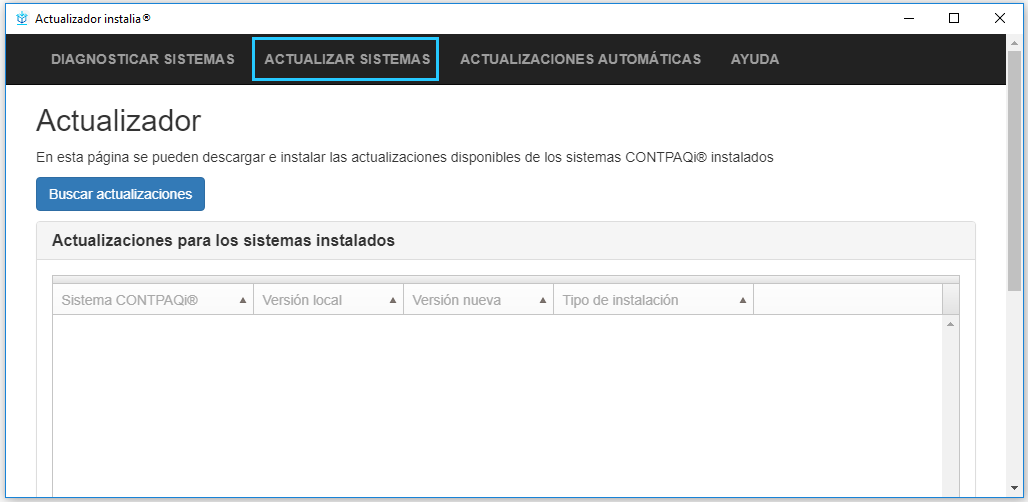Close the Actualizador instalia window
1028x502 pixels.
tap(1000, 18)
